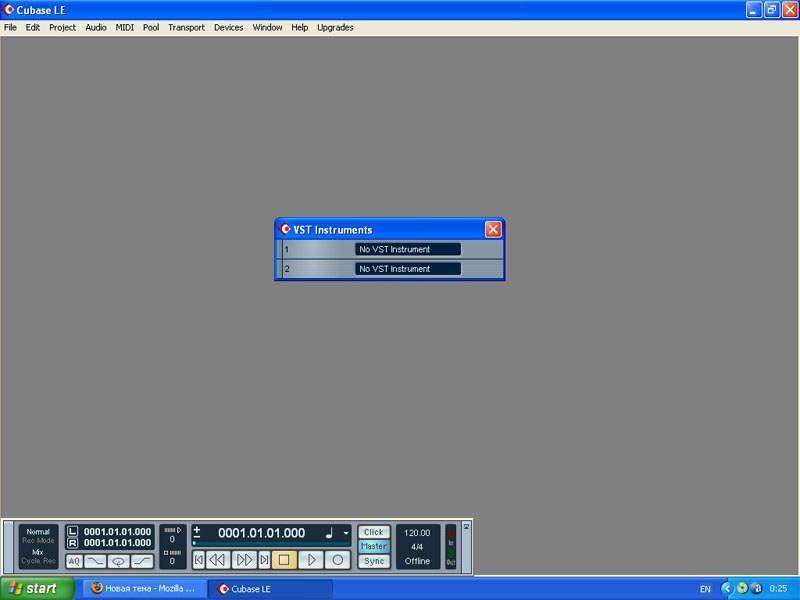800x600 pixels.
Task: Start playback with the Play button
Action: pyautogui.click(x=311, y=560)
